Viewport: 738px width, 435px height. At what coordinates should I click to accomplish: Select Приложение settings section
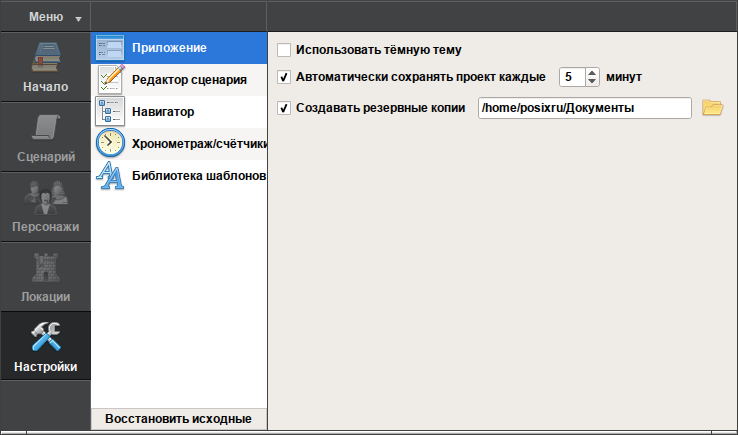coord(179,48)
